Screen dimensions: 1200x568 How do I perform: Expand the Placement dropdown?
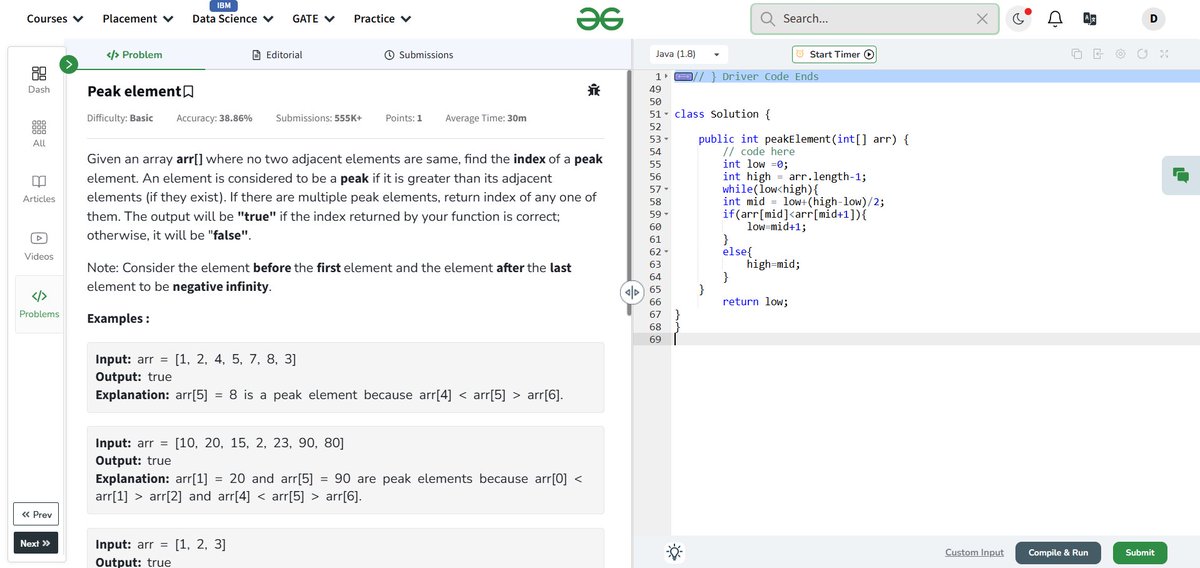(138, 18)
